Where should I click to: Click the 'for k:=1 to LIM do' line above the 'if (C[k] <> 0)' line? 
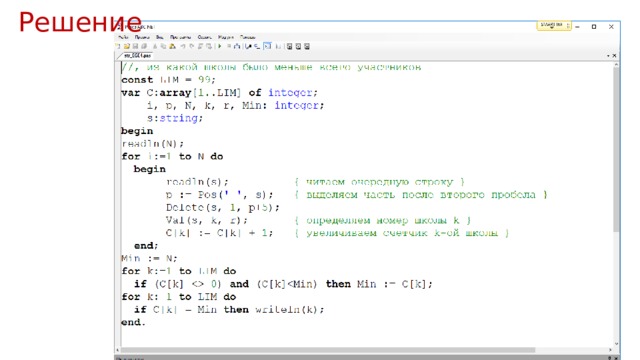[178, 271]
